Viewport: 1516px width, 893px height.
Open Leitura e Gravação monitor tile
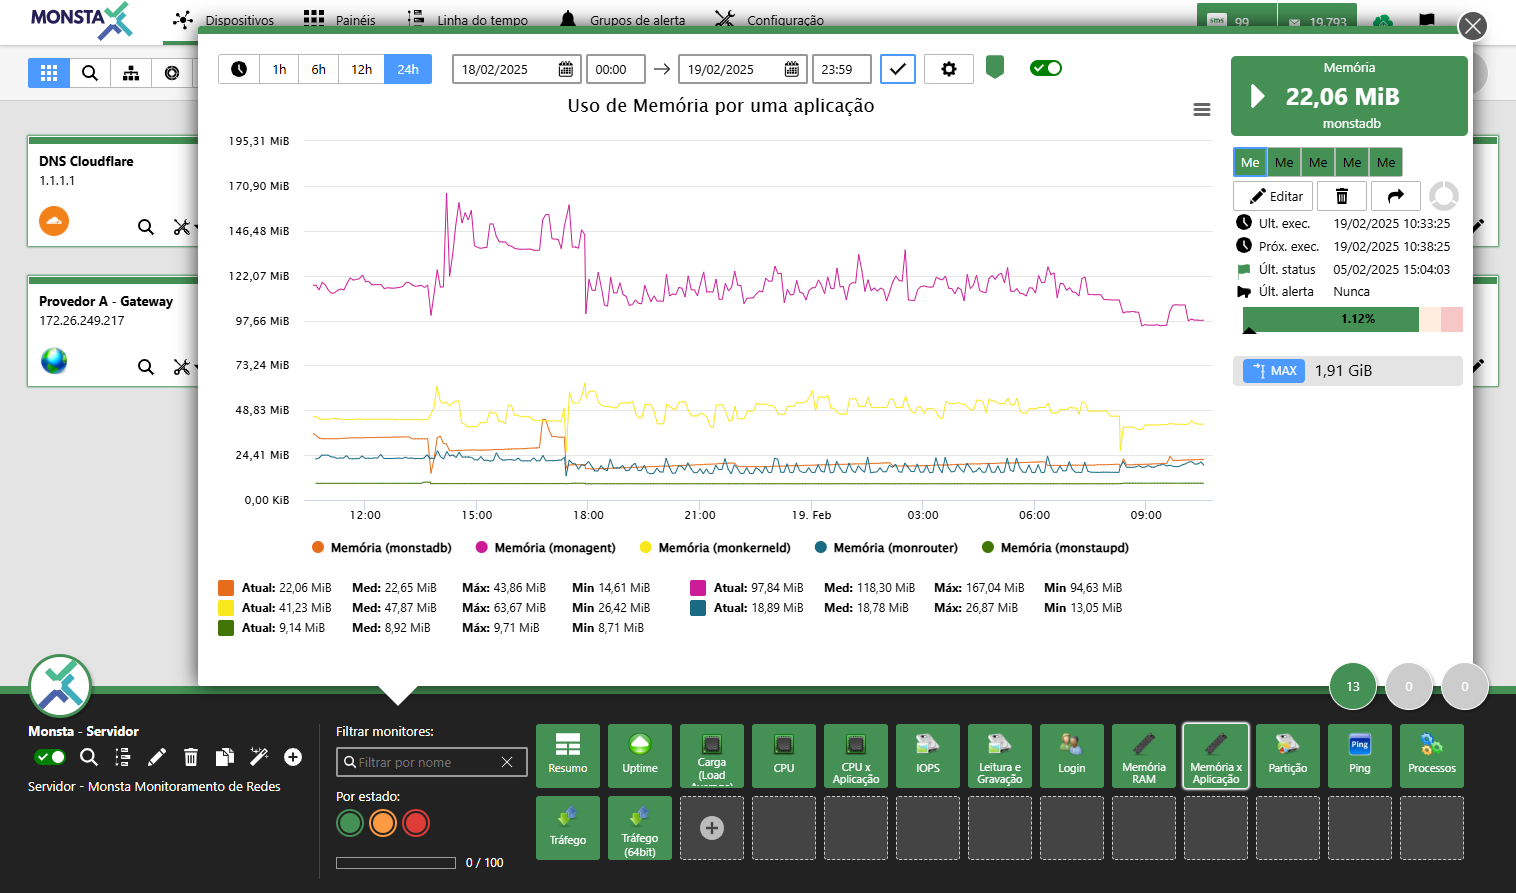pos(1000,756)
